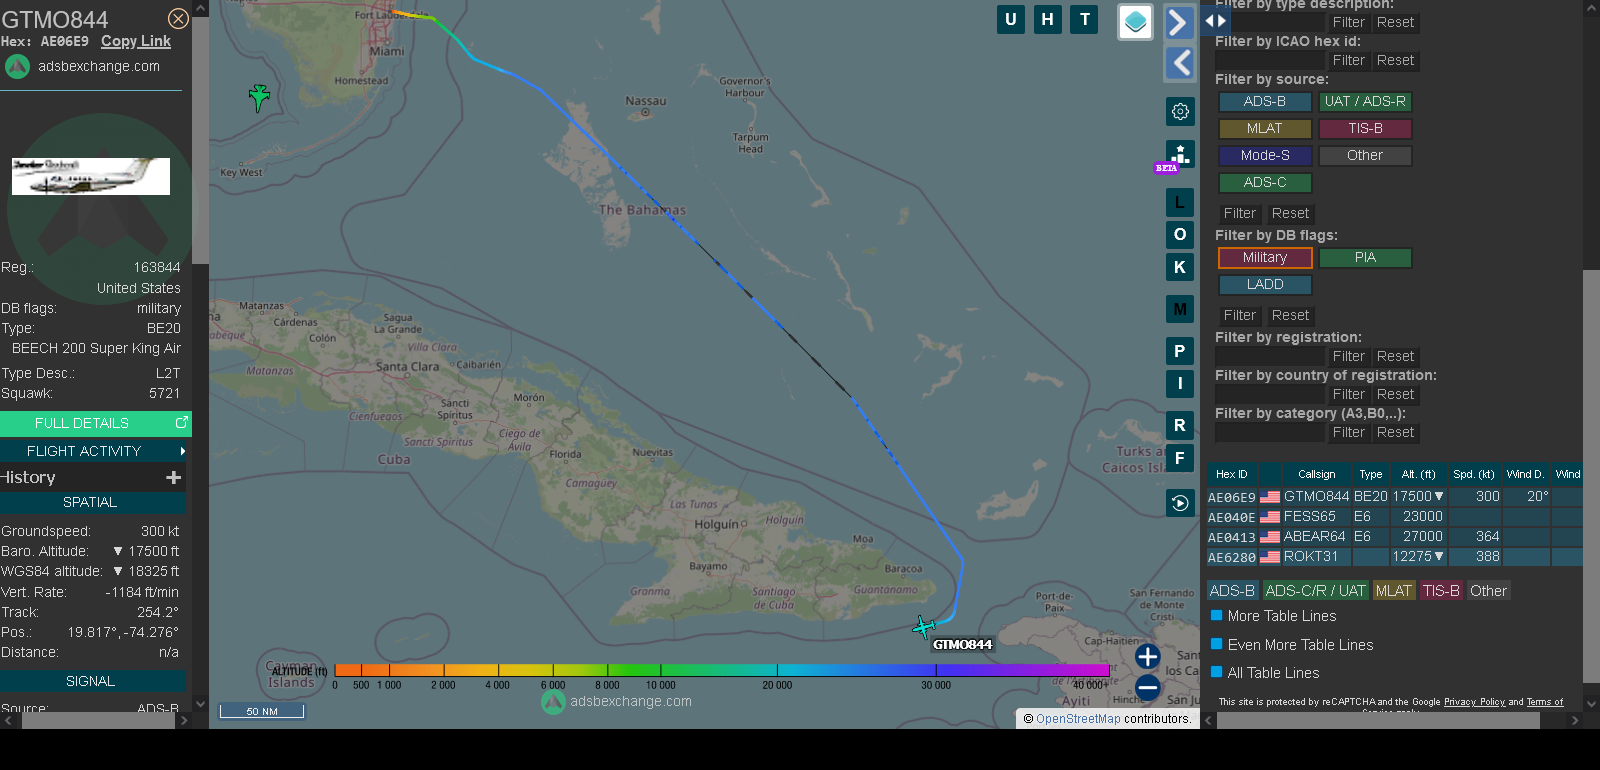Reset the registration filter
The width and height of the screenshot is (1600, 770).
pos(1395,357)
